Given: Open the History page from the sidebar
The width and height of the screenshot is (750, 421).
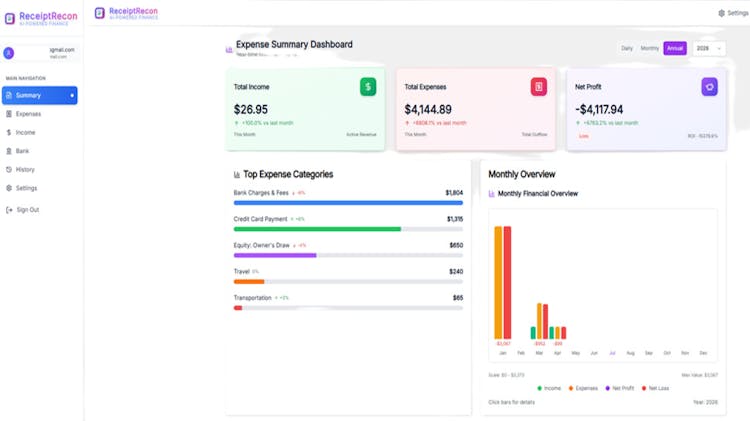Looking at the screenshot, I should [x=25, y=169].
